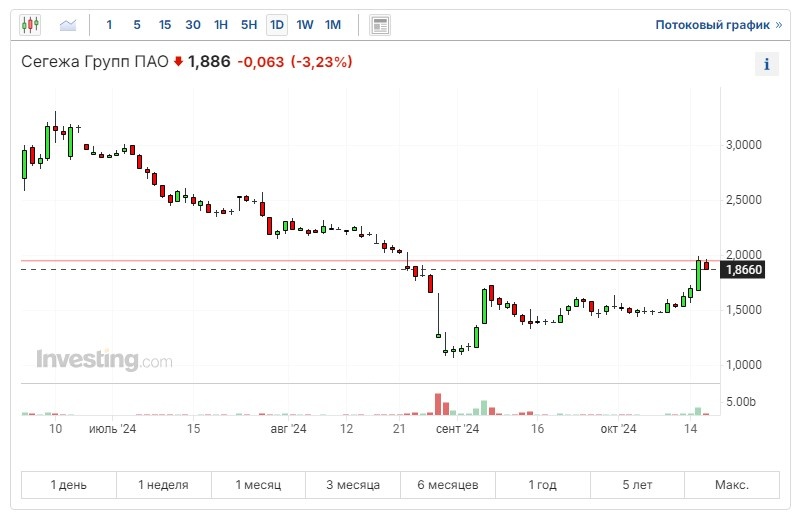Select the candlestick chart type icon
The width and height of the screenshot is (801, 520).
click(30, 25)
